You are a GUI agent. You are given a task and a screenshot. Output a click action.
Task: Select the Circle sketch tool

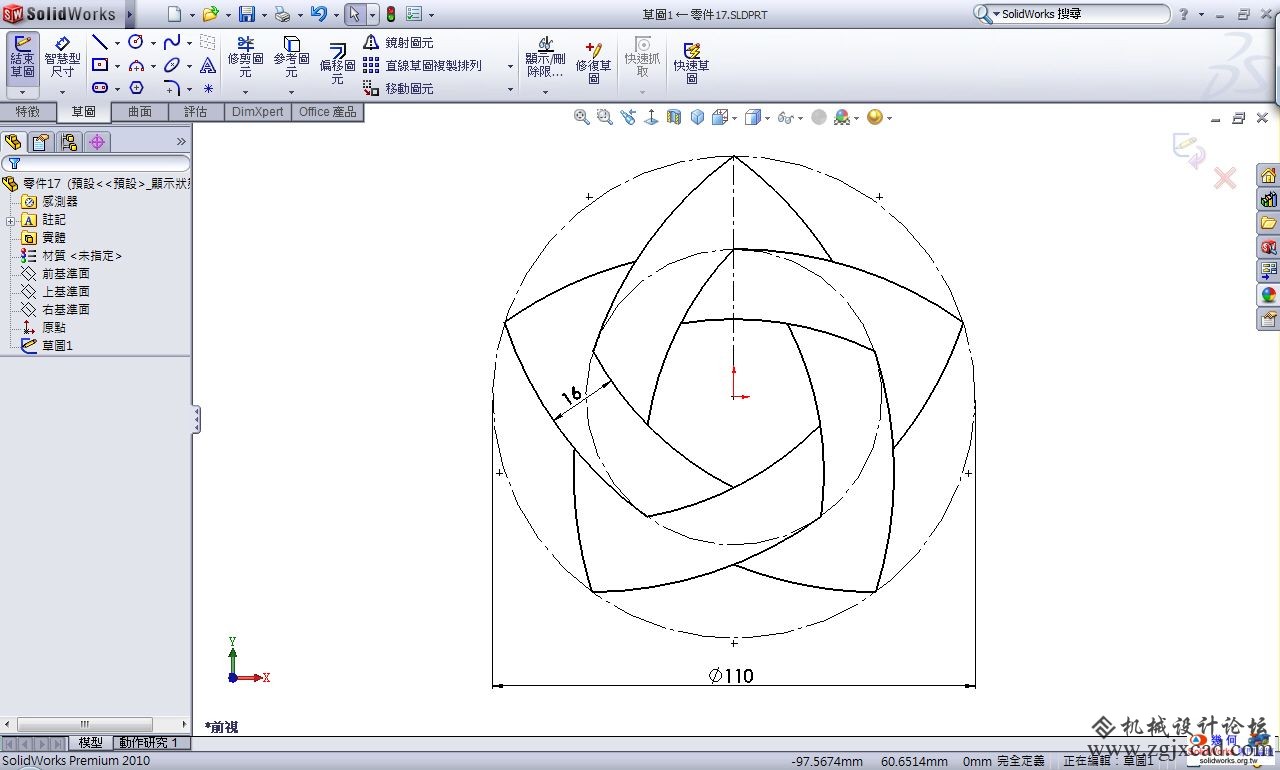tap(136, 42)
